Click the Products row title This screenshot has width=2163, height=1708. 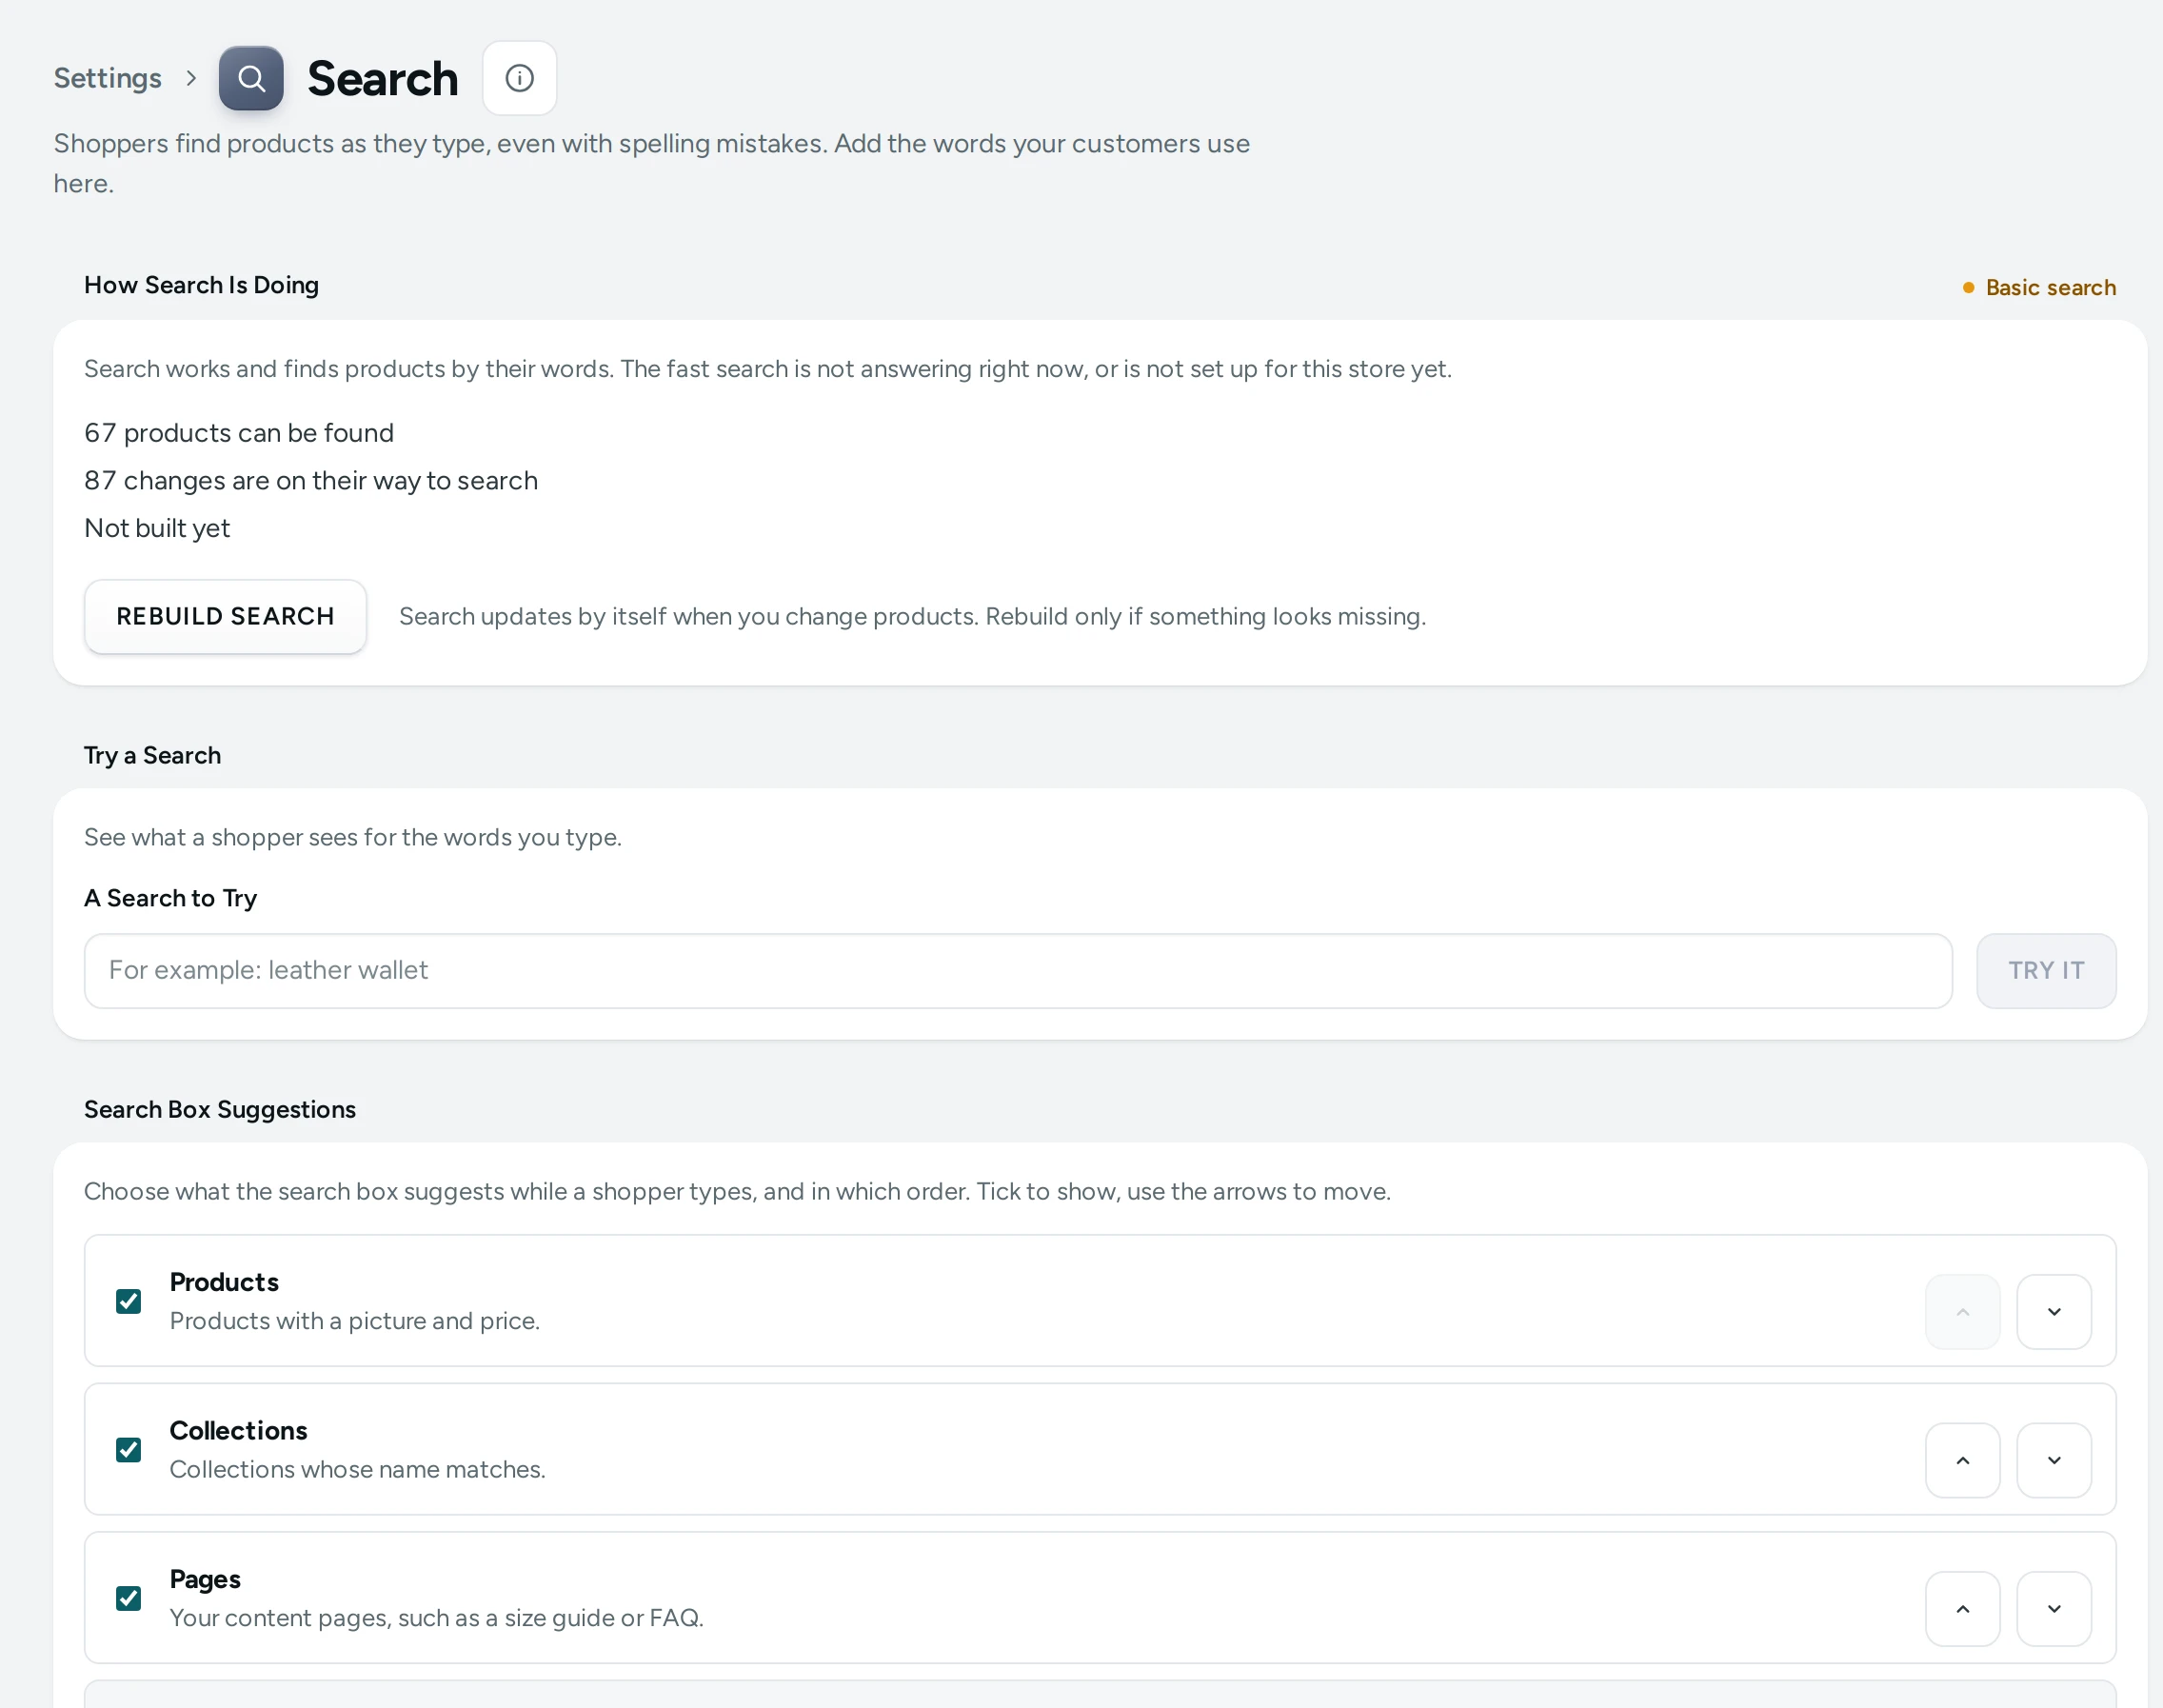tap(224, 1281)
